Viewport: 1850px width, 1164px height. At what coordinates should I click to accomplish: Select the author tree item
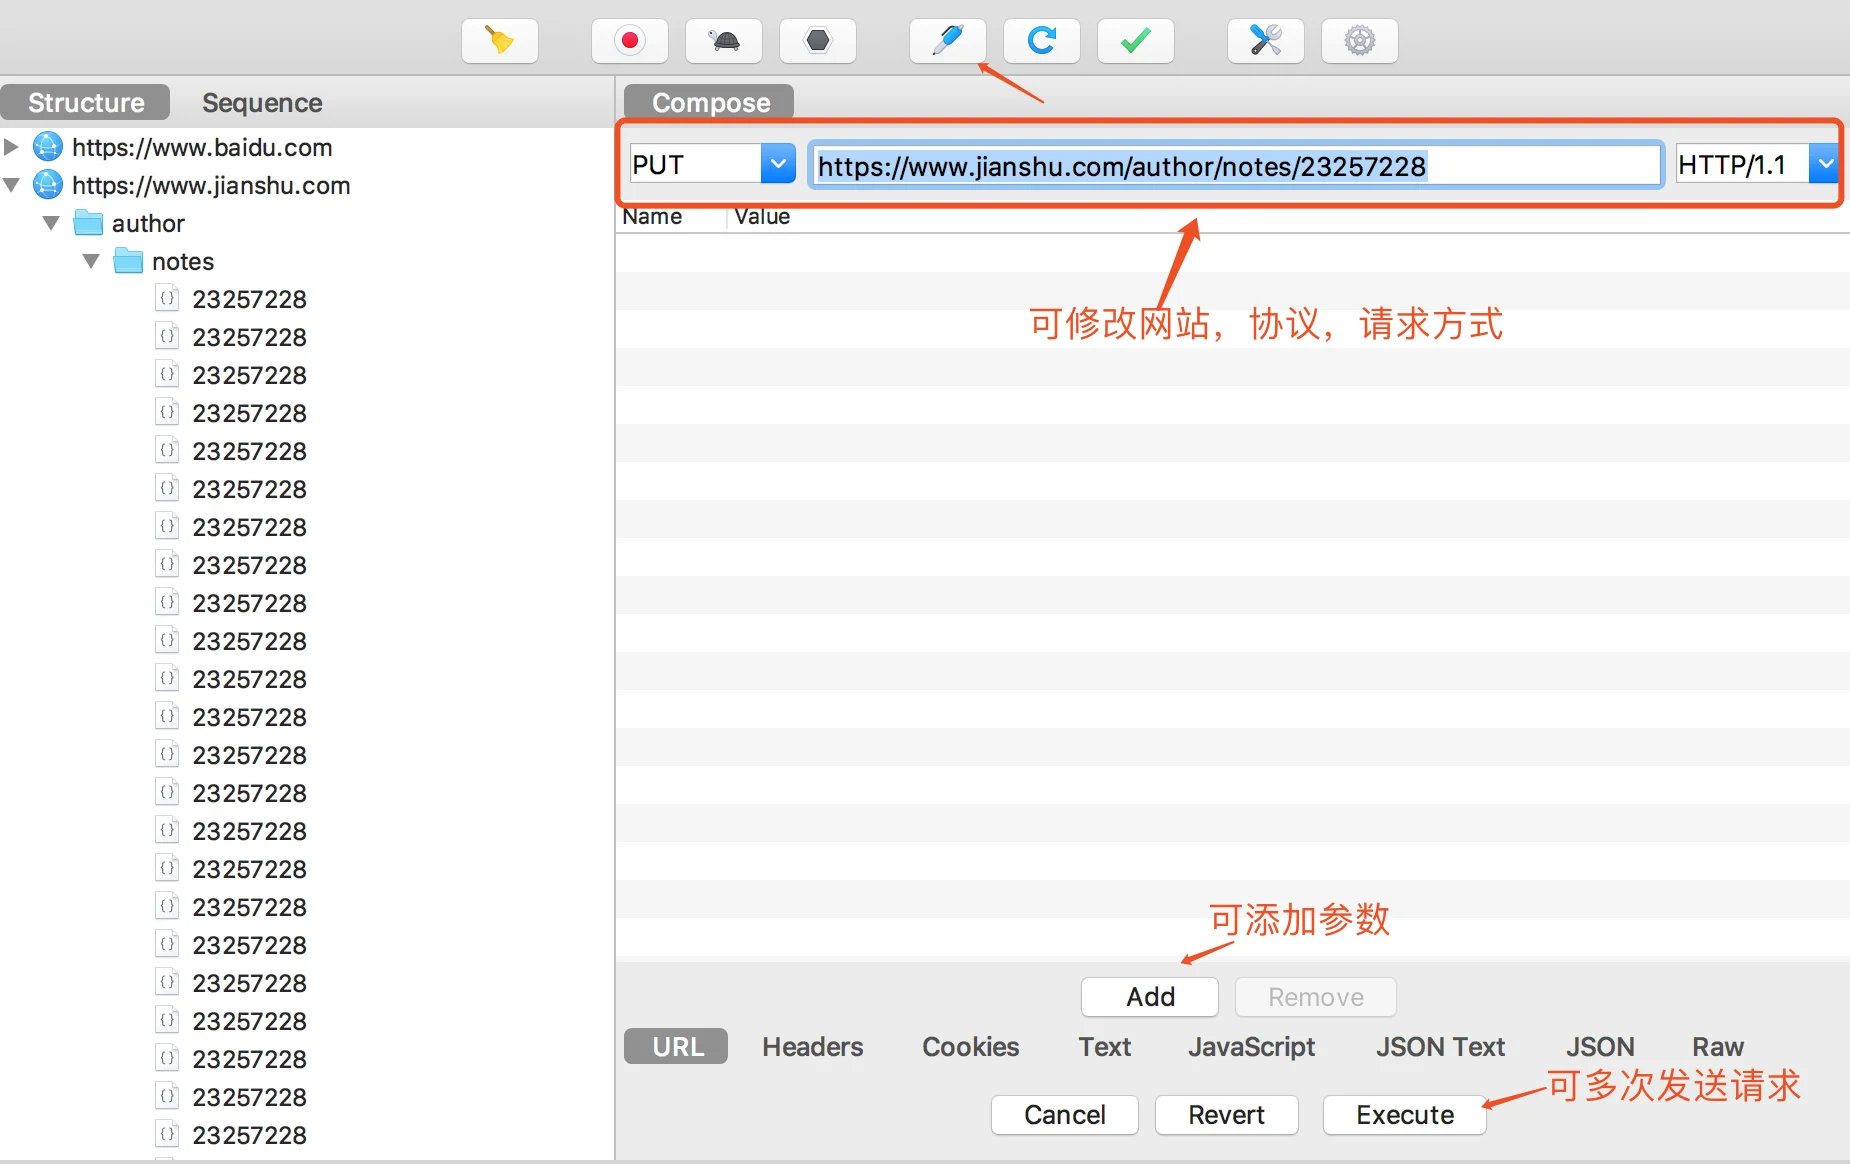(x=148, y=223)
